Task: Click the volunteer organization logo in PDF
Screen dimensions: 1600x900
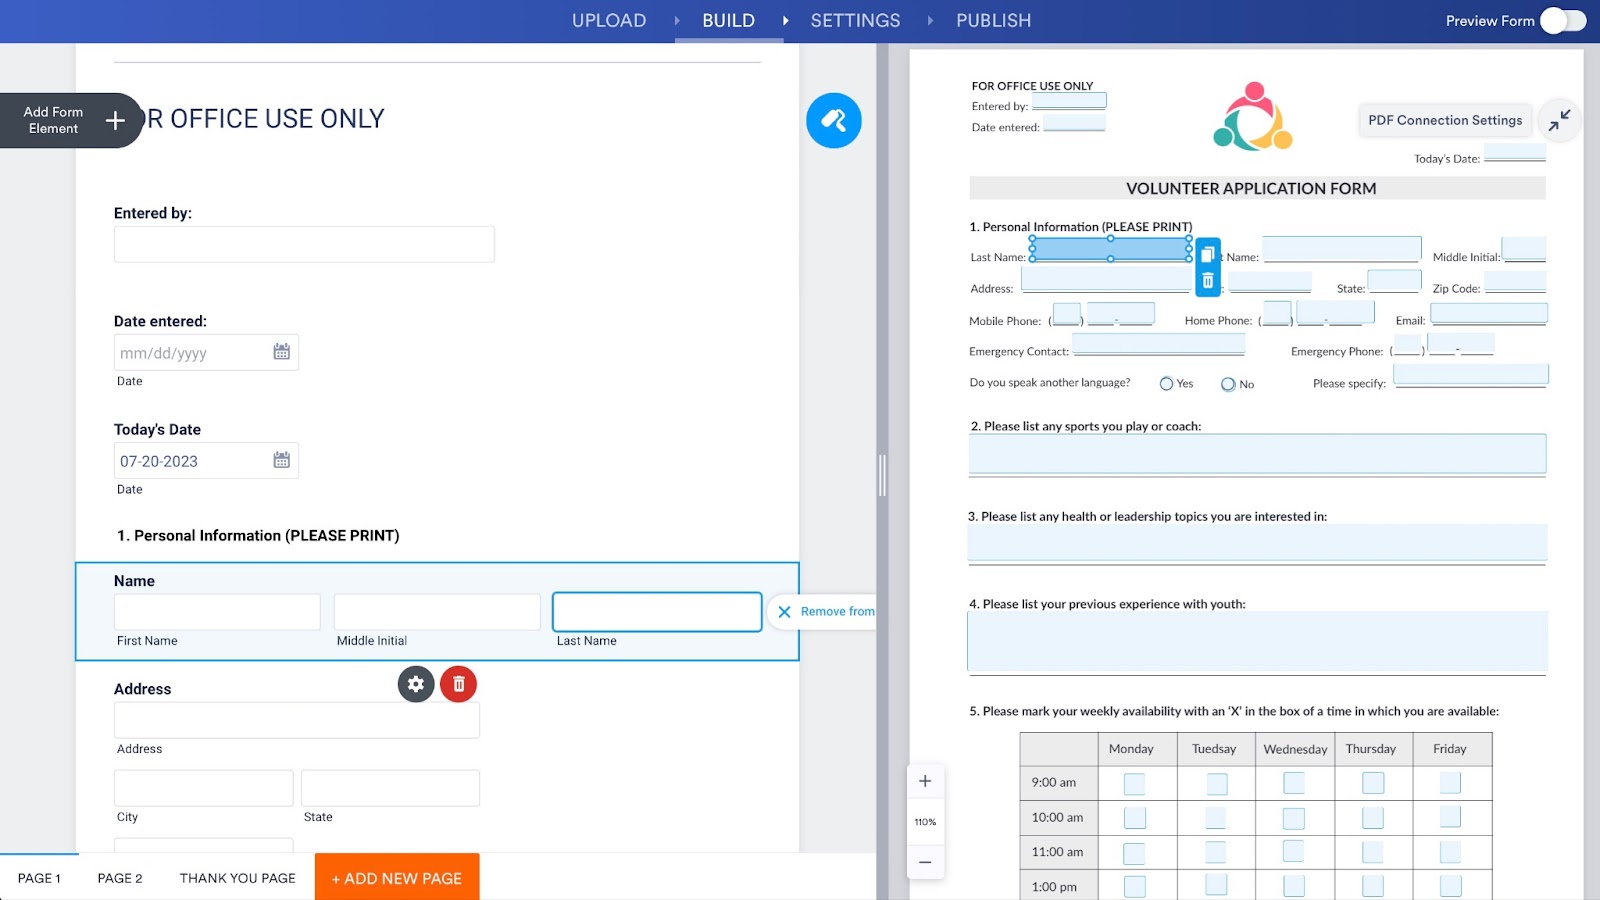Action: 1252,117
